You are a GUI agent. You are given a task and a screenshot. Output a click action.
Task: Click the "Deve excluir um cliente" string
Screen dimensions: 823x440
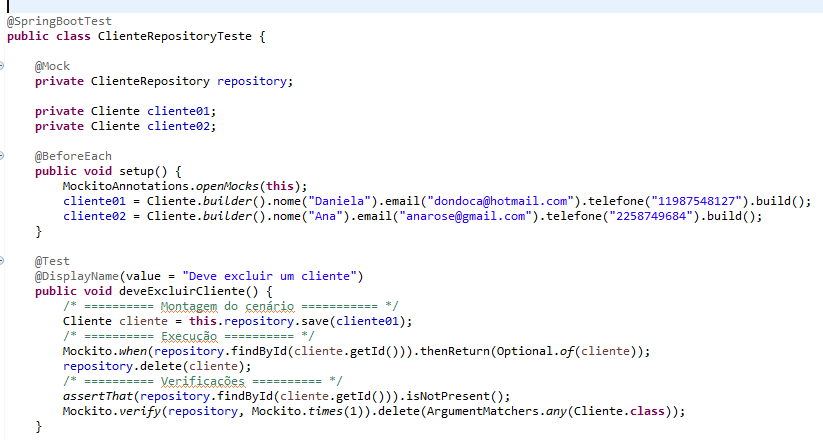pyautogui.click(x=269, y=276)
